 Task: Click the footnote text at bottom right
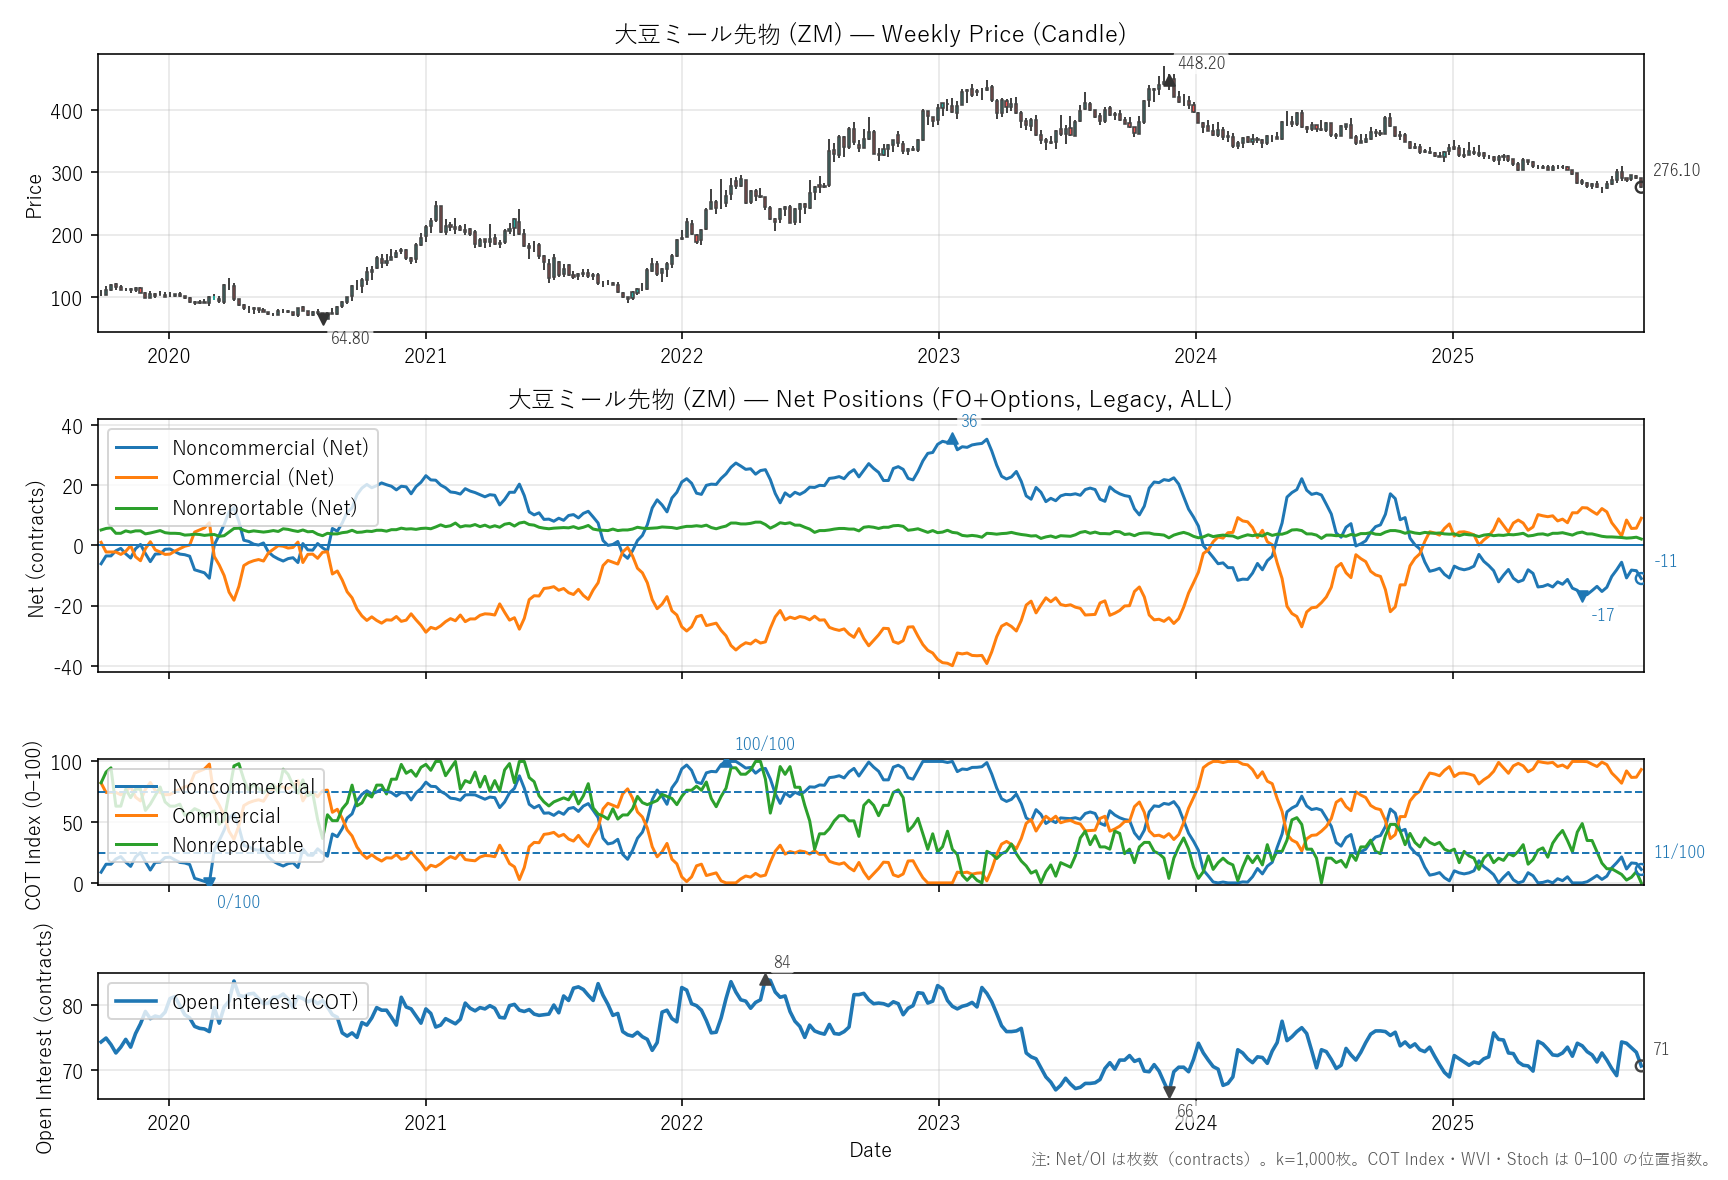1370,1159
